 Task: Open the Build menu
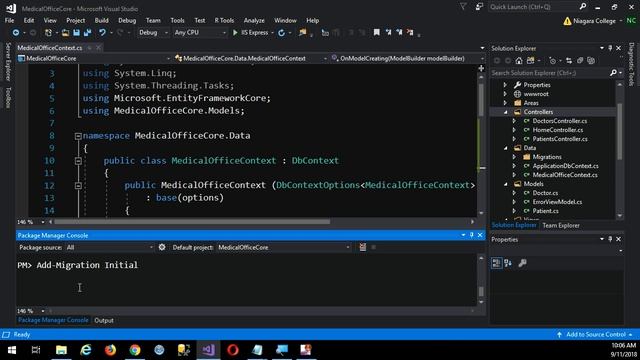click(101, 20)
